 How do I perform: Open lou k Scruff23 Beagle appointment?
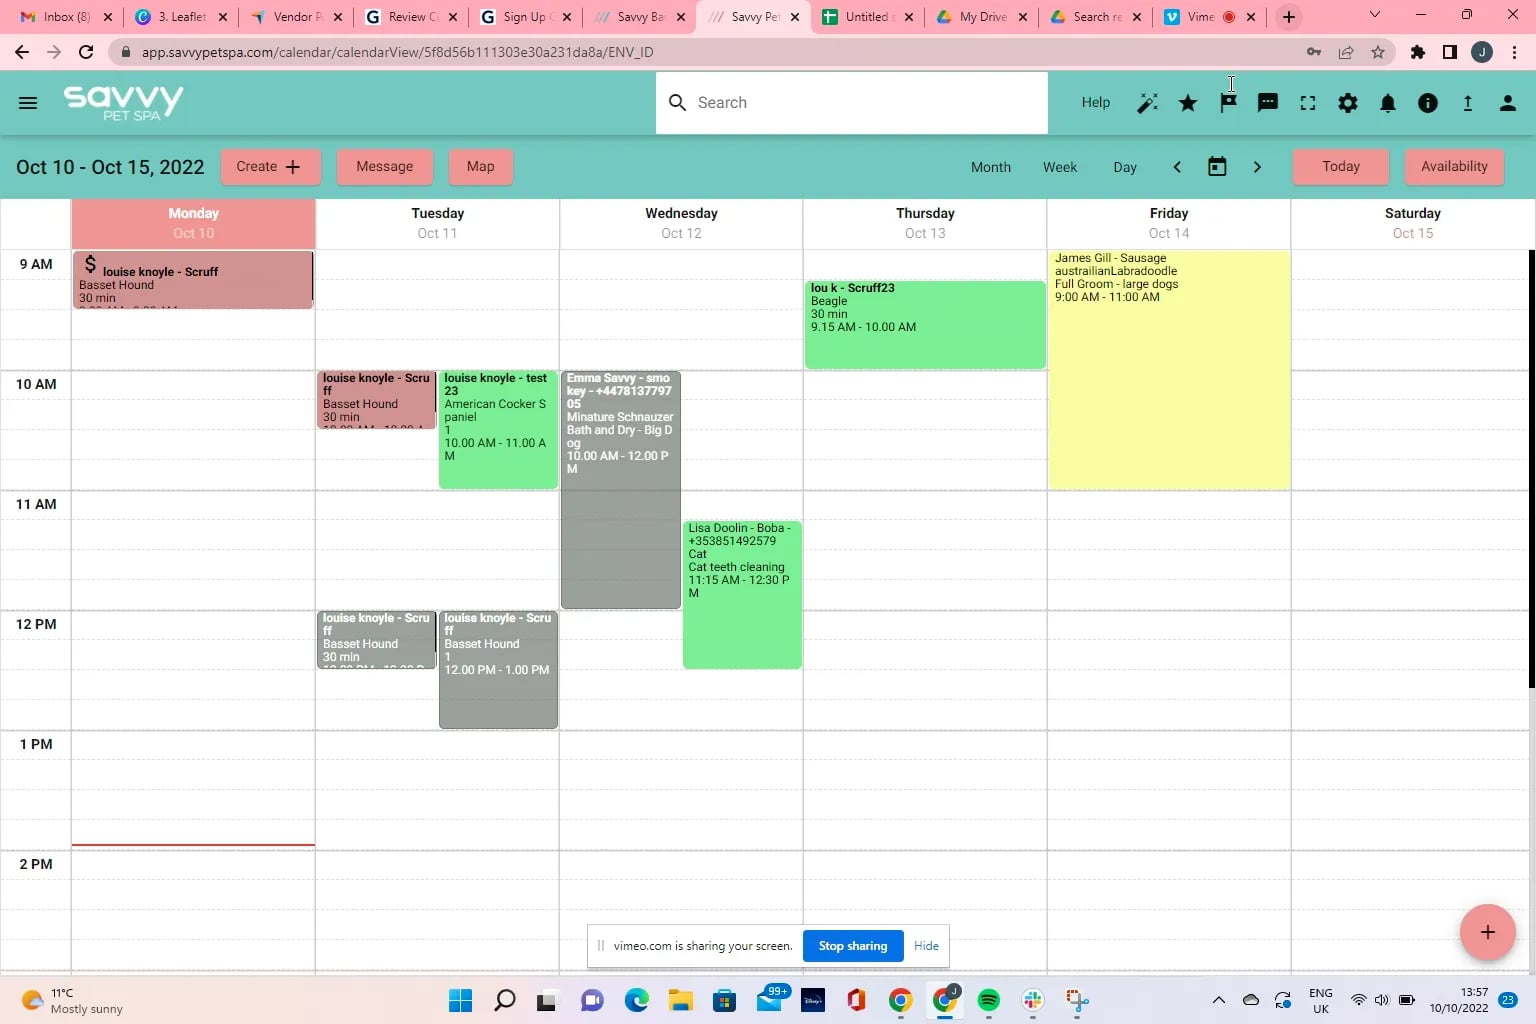tap(925, 325)
